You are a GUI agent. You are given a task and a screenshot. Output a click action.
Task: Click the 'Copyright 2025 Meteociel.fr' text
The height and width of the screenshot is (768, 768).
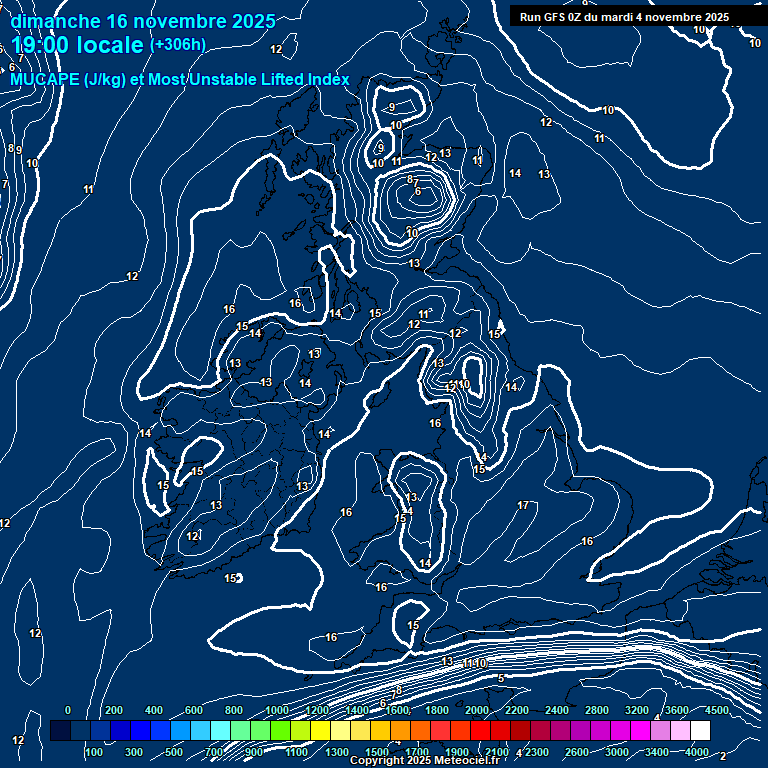tap(424, 761)
